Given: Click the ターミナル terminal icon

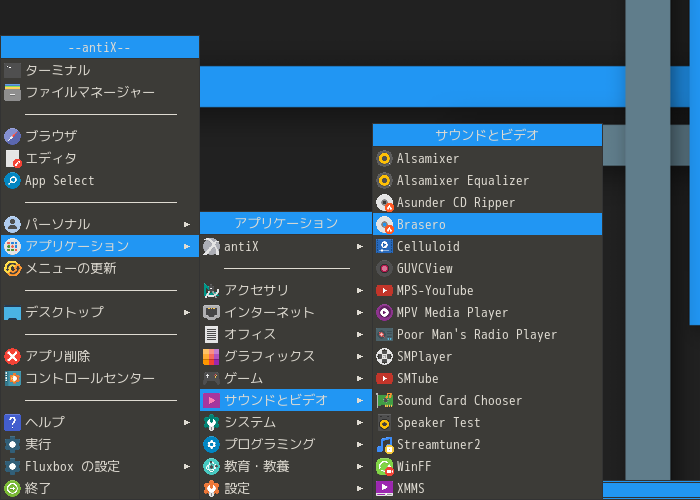Looking at the screenshot, I should (12, 70).
